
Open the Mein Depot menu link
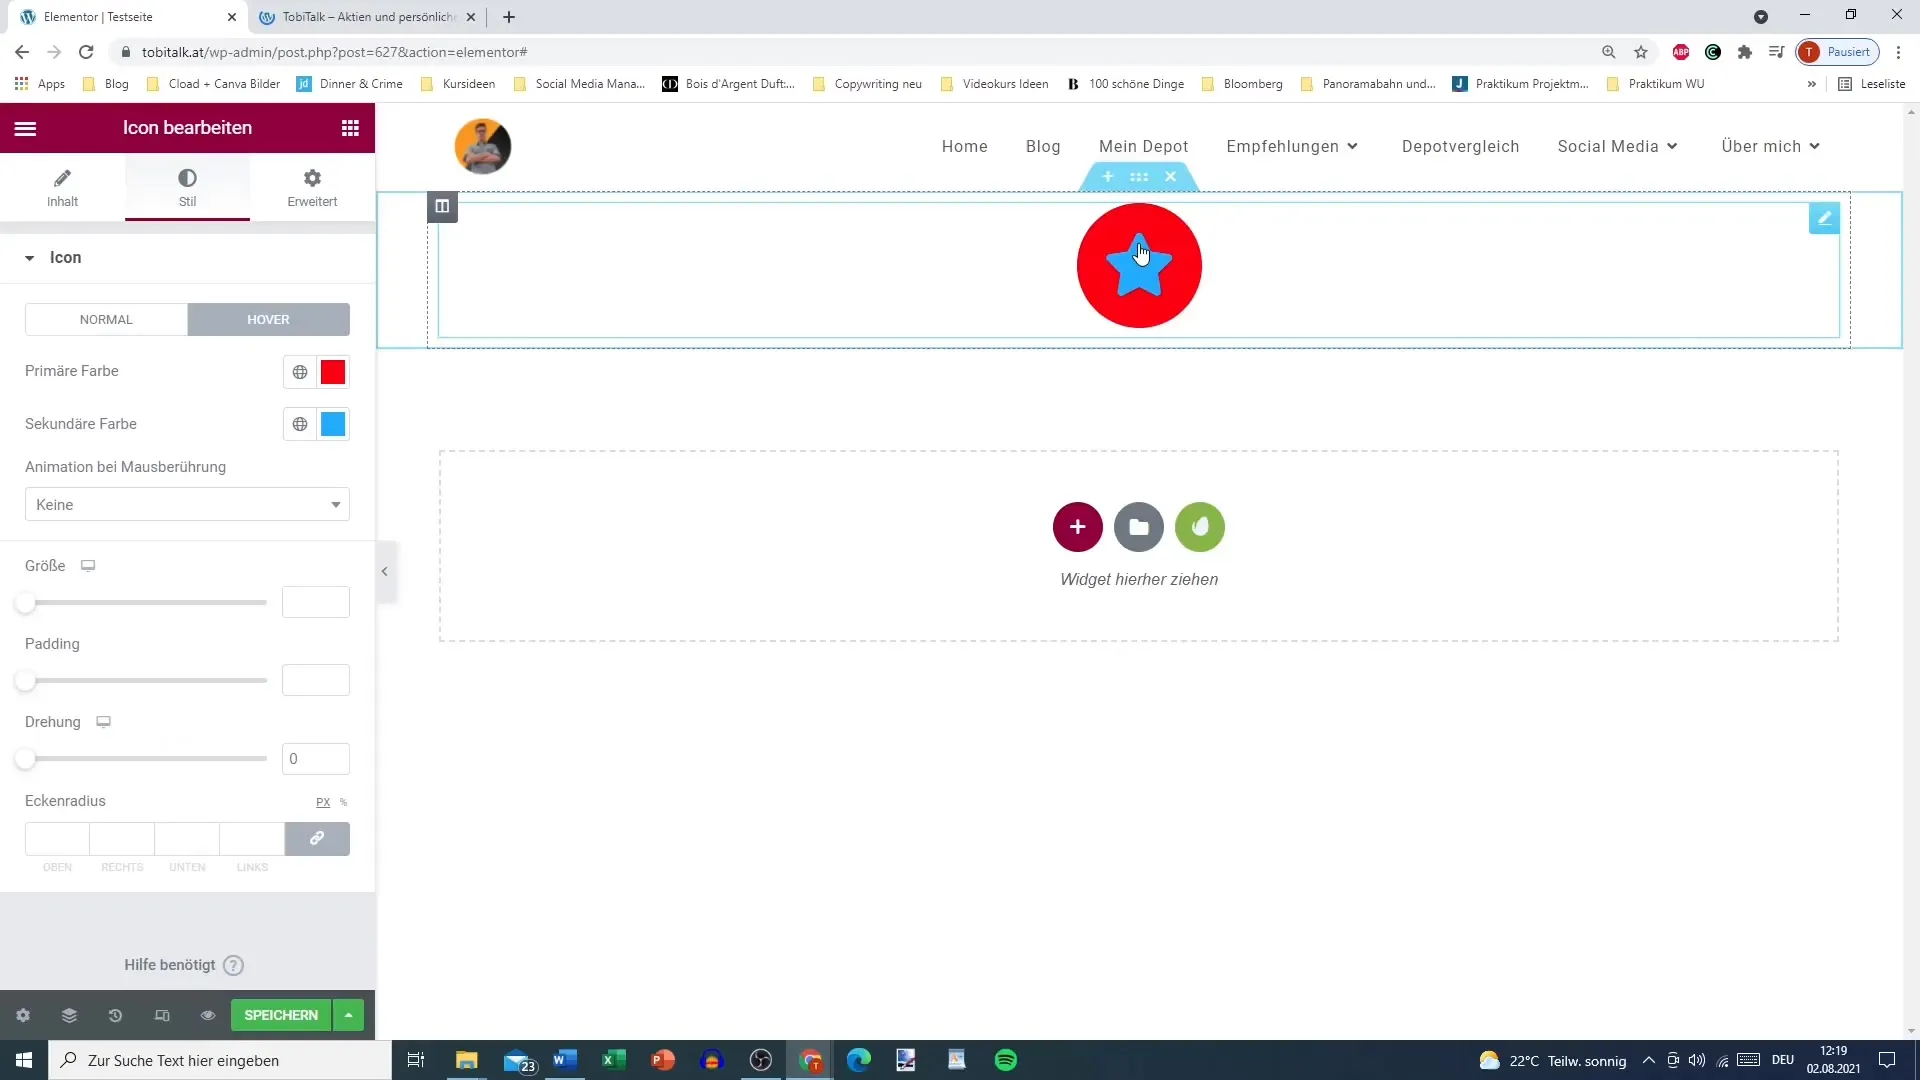coord(1144,147)
